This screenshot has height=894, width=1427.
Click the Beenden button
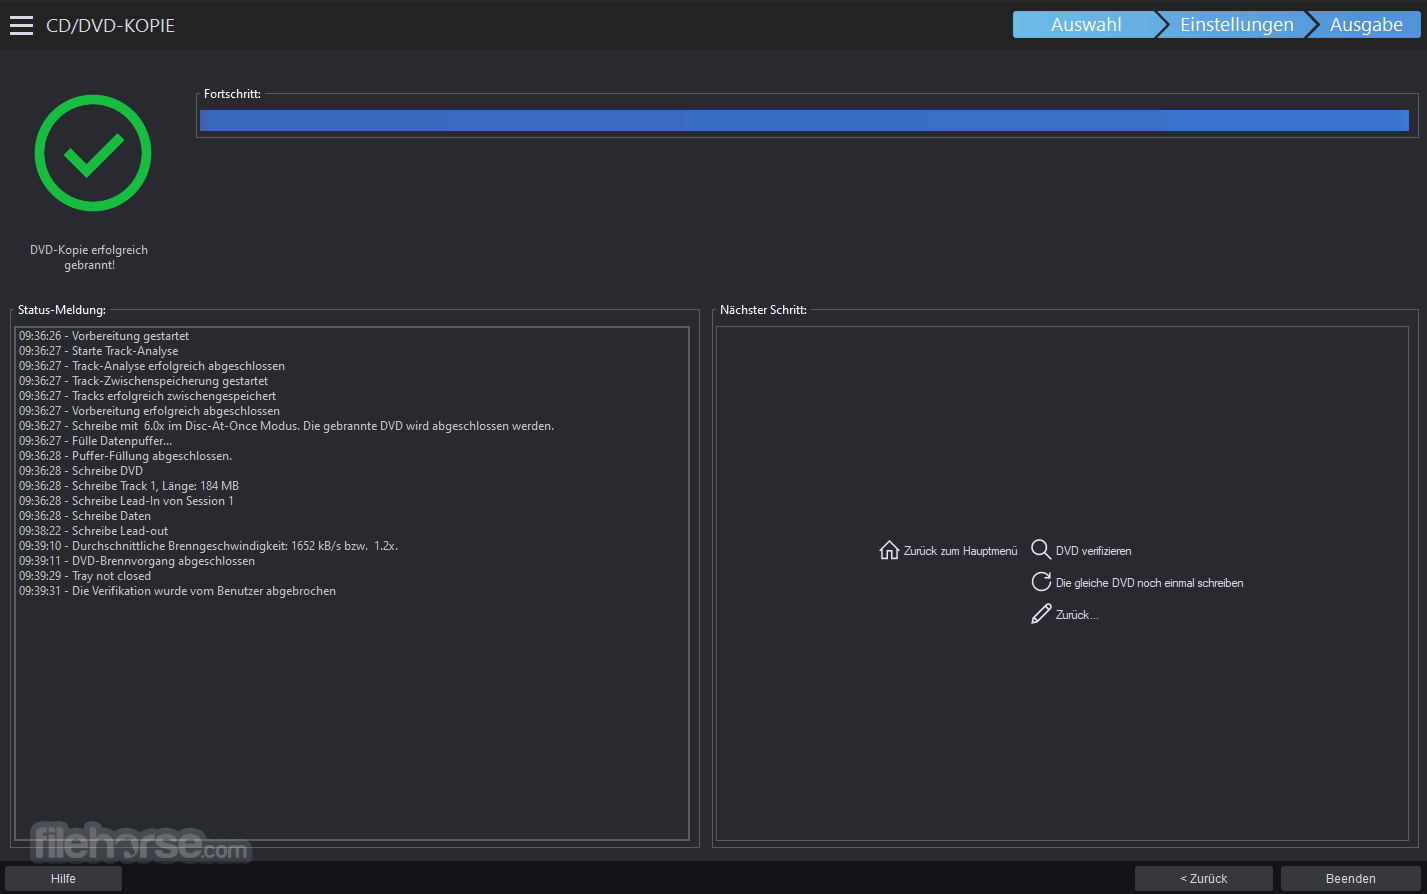tap(1351, 878)
